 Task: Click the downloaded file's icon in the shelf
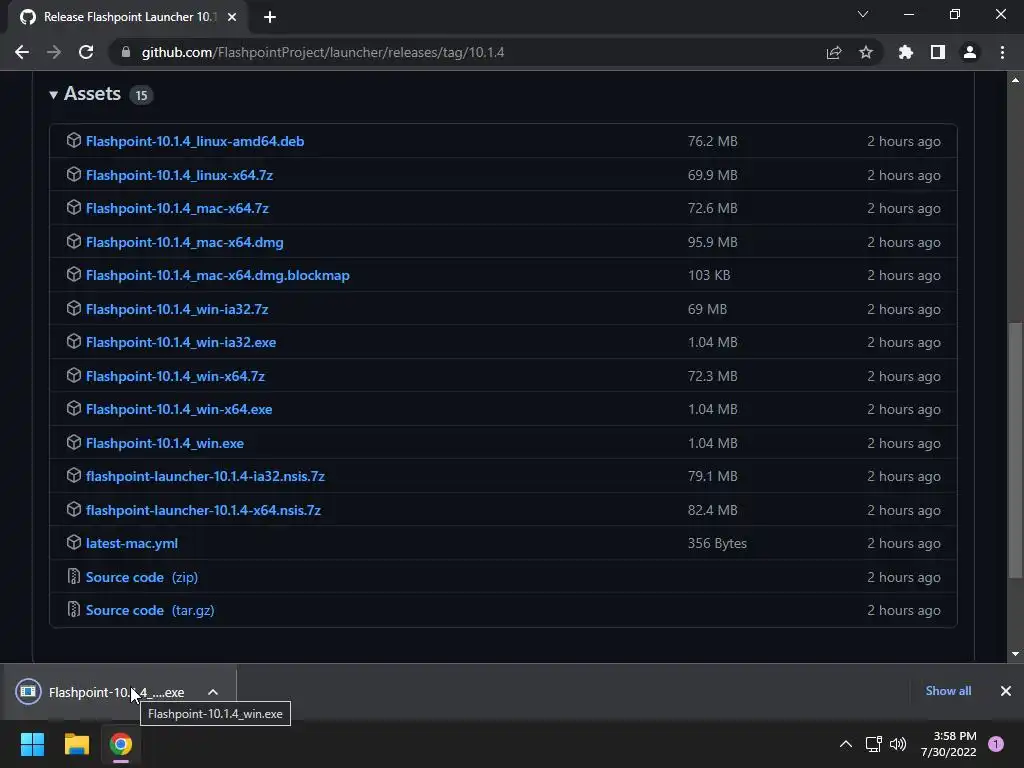[28, 692]
